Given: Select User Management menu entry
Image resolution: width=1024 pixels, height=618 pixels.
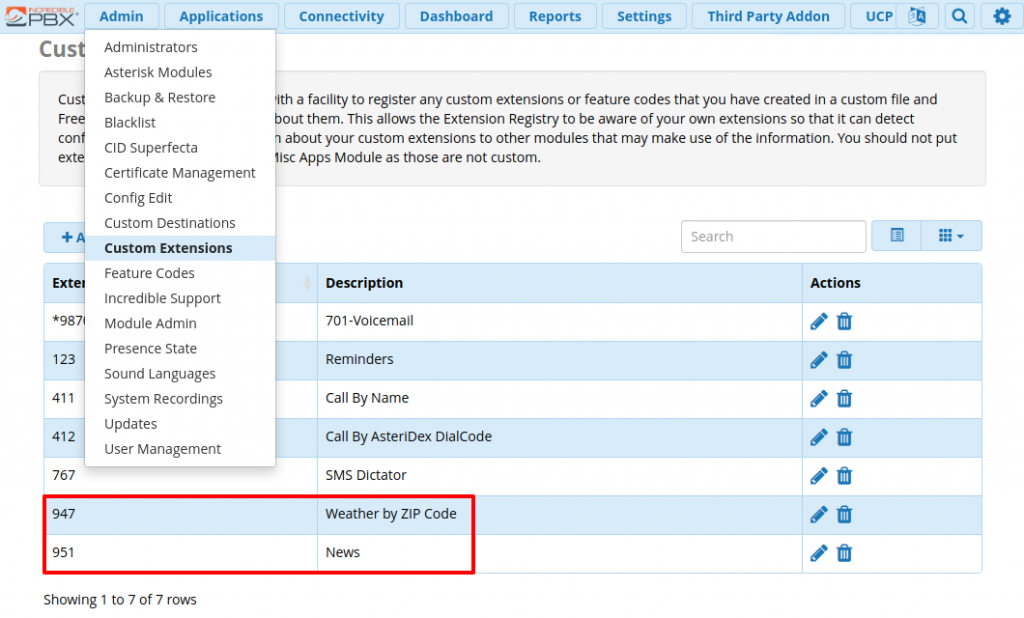Looking at the screenshot, I should point(180,449).
